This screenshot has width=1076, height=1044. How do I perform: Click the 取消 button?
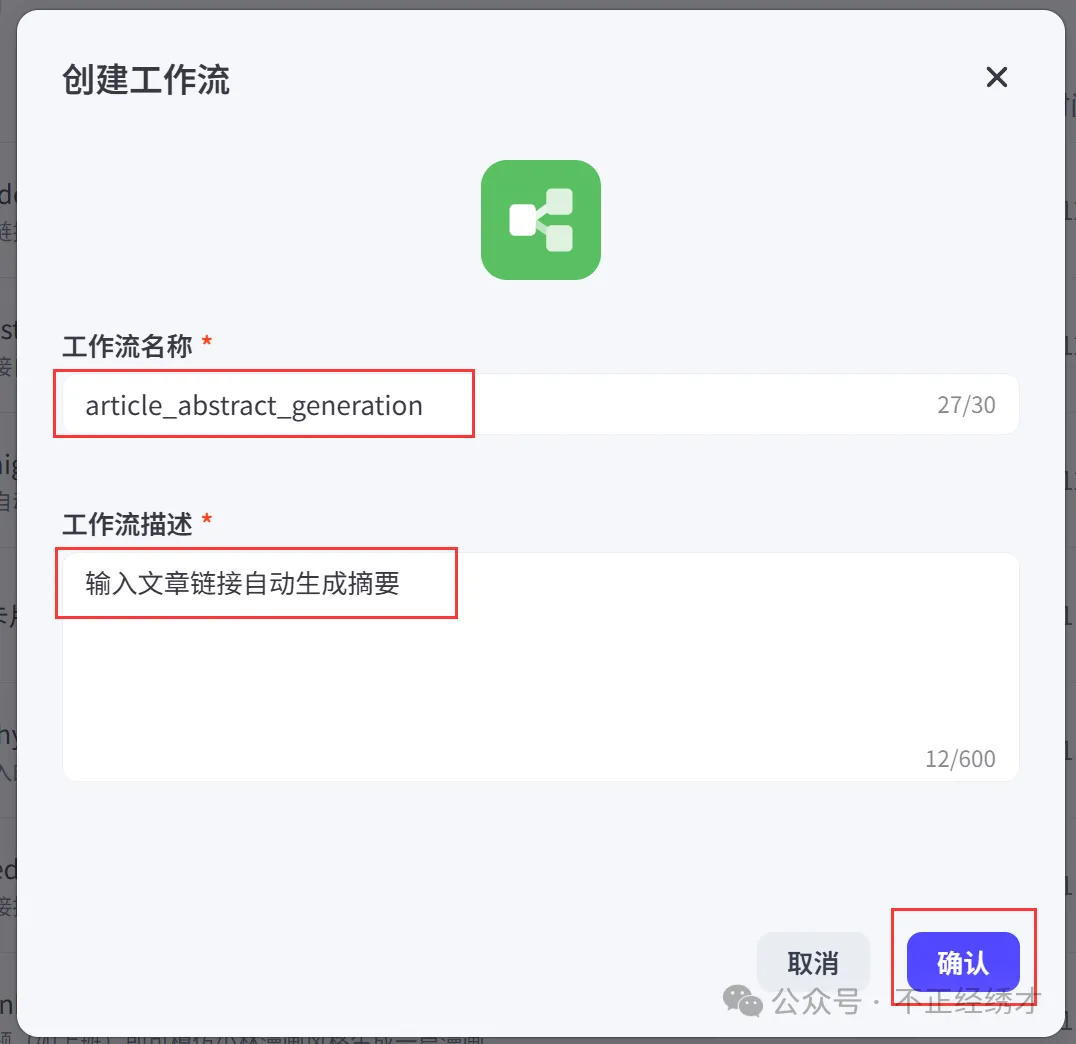(x=813, y=962)
